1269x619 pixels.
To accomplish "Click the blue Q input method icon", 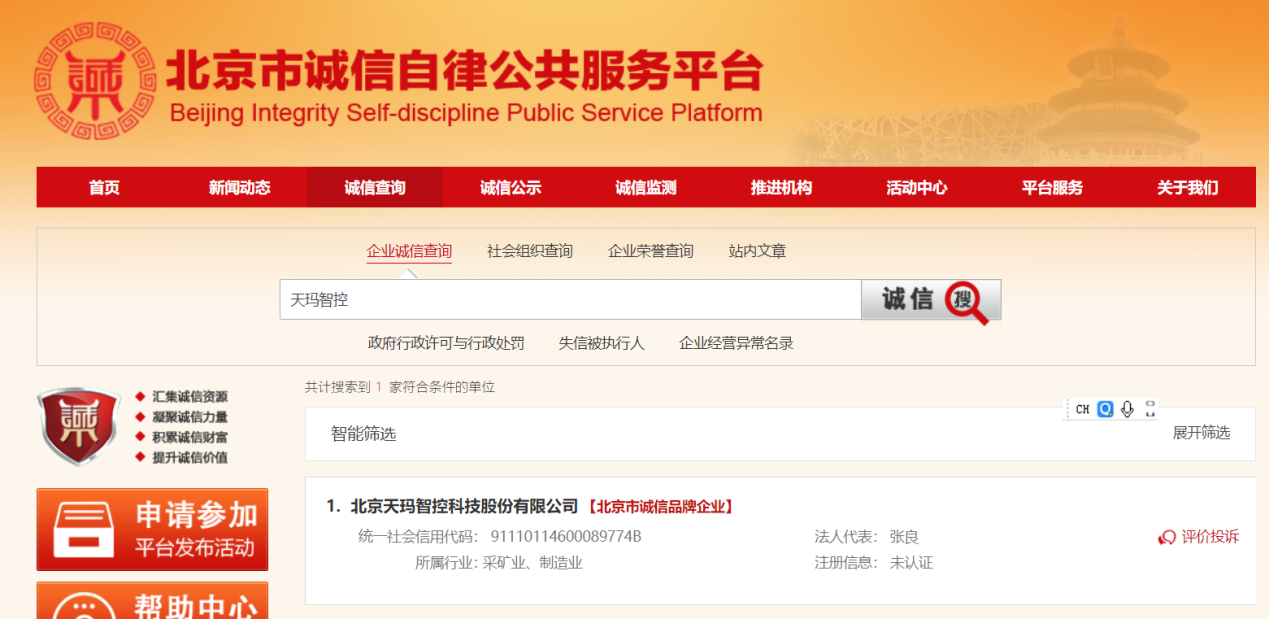I will tap(1105, 409).
